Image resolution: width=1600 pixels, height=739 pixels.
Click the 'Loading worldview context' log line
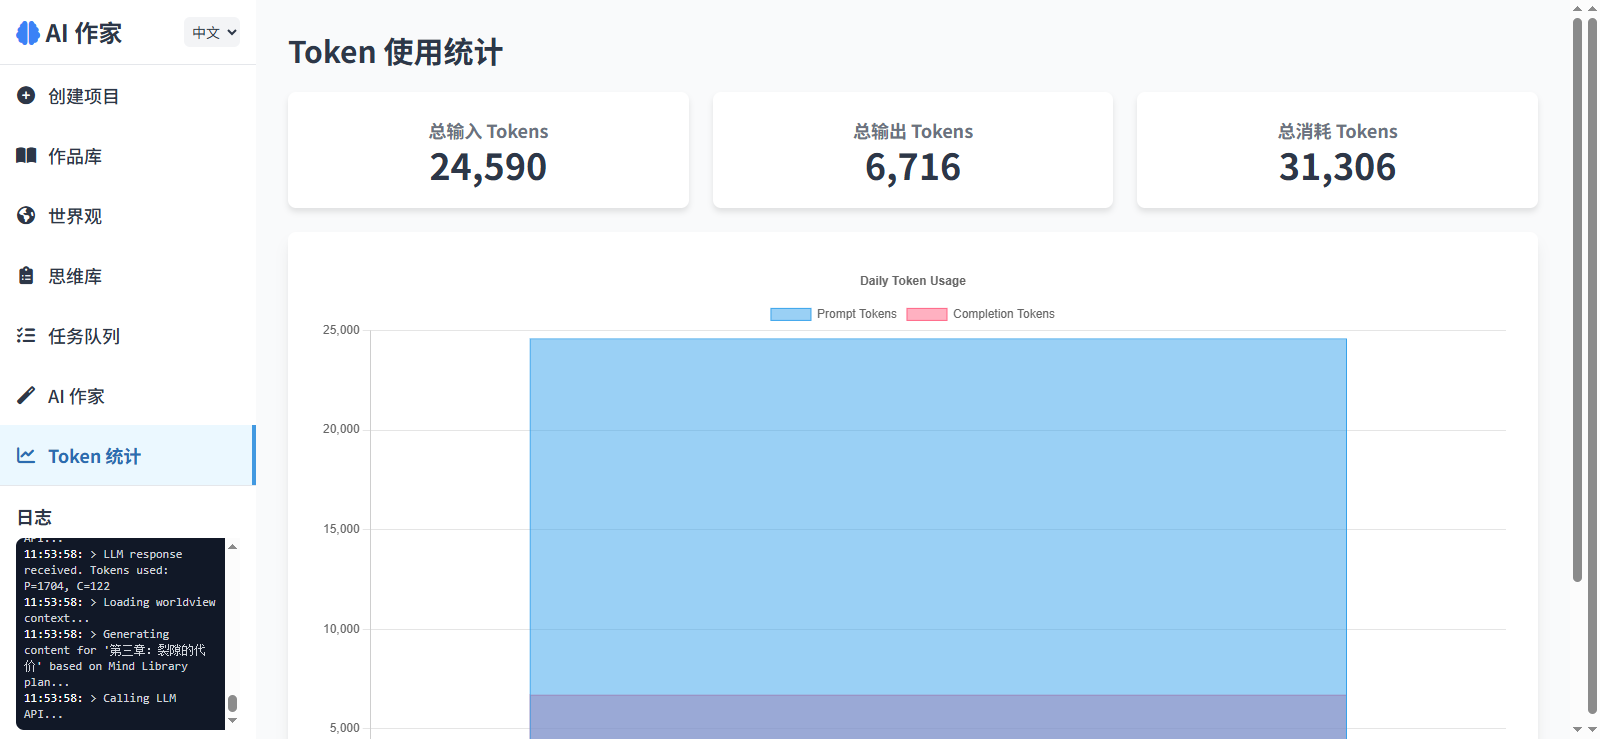pyautogui.click(x=120, y=610)
